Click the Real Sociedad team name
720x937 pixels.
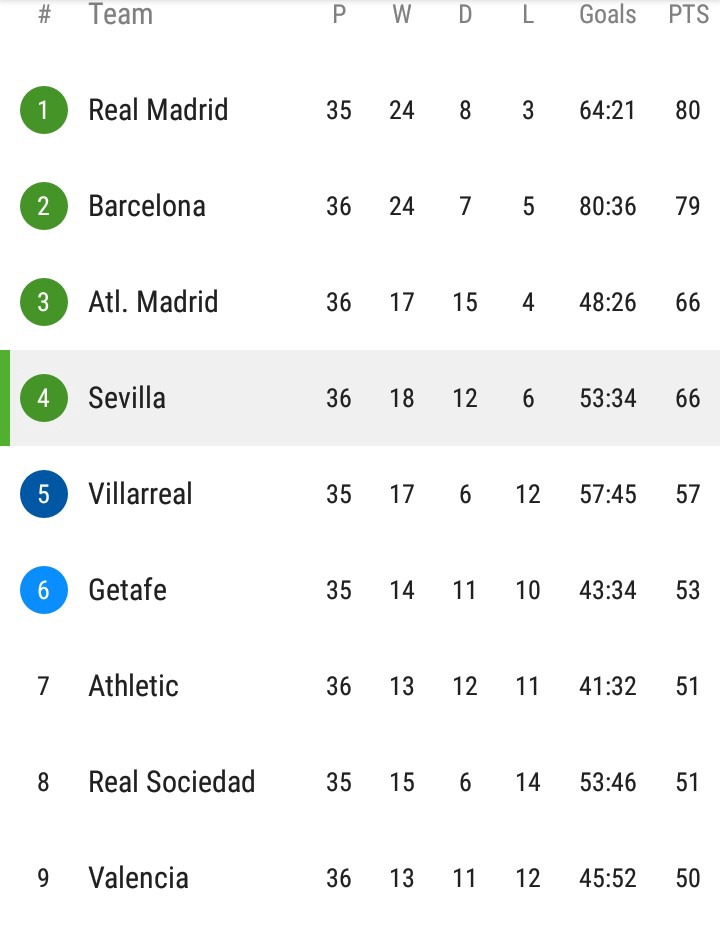(x=172, y=782)
